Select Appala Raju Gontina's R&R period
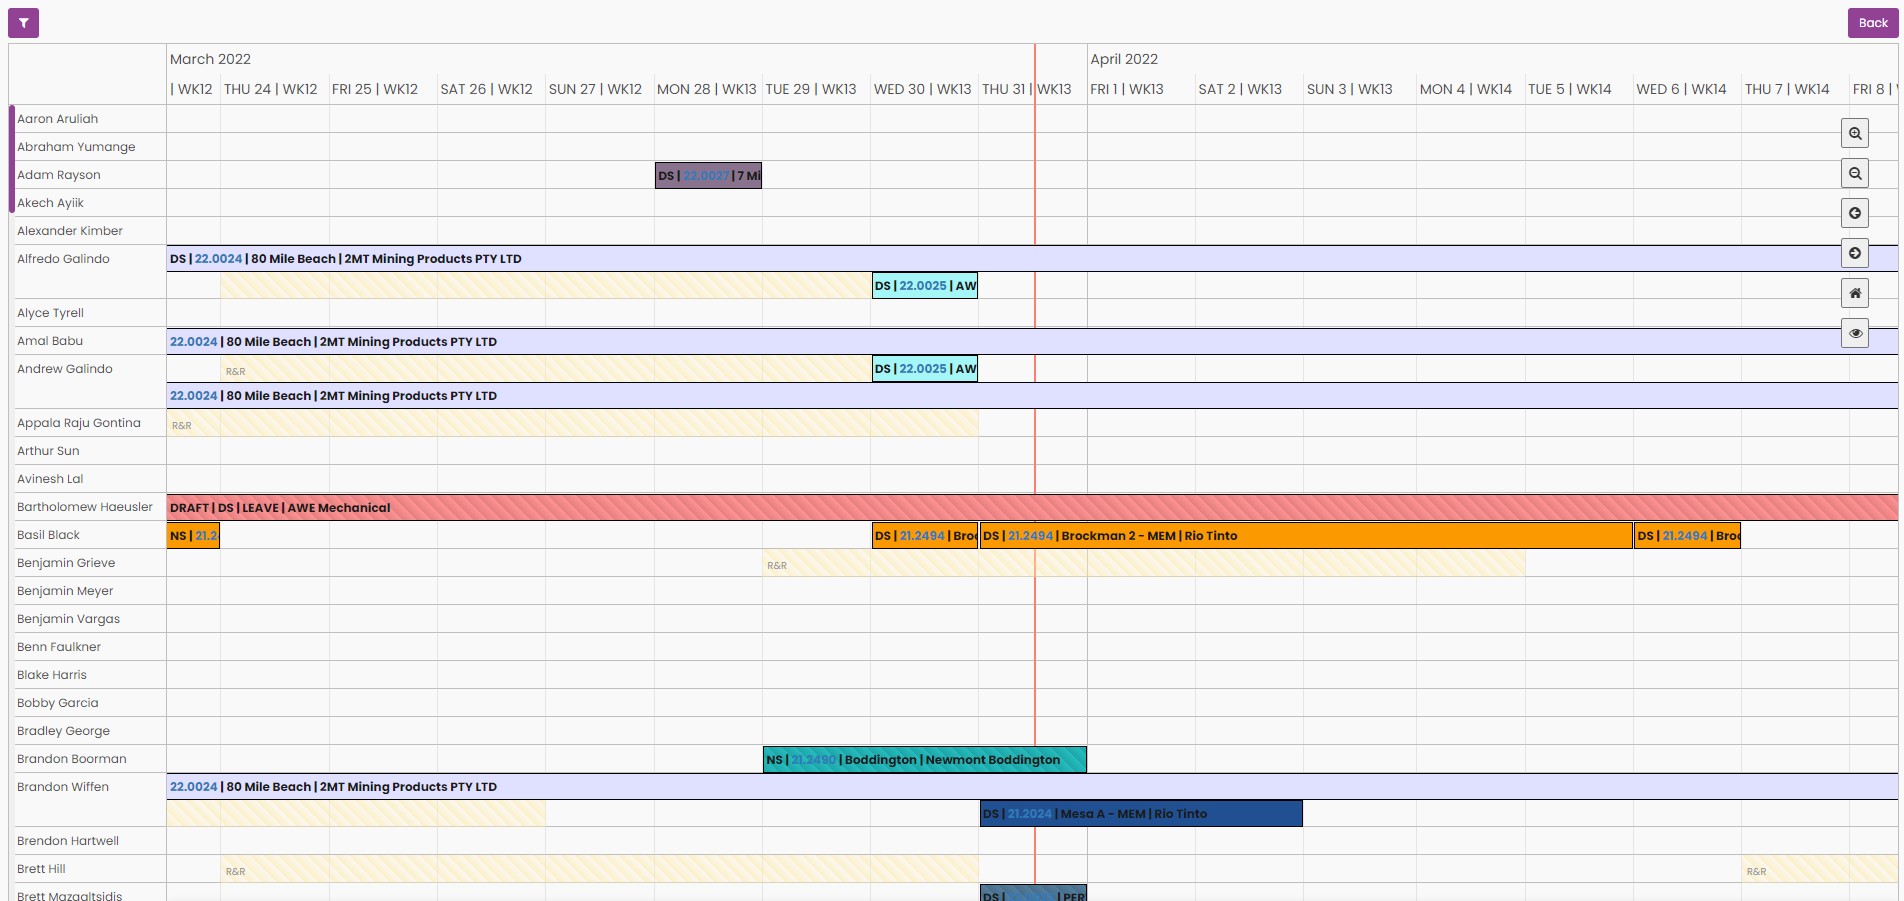Image resolution: width=1904 pixels, height=901 pixels. pyautogui.click(x=573, y=424)
